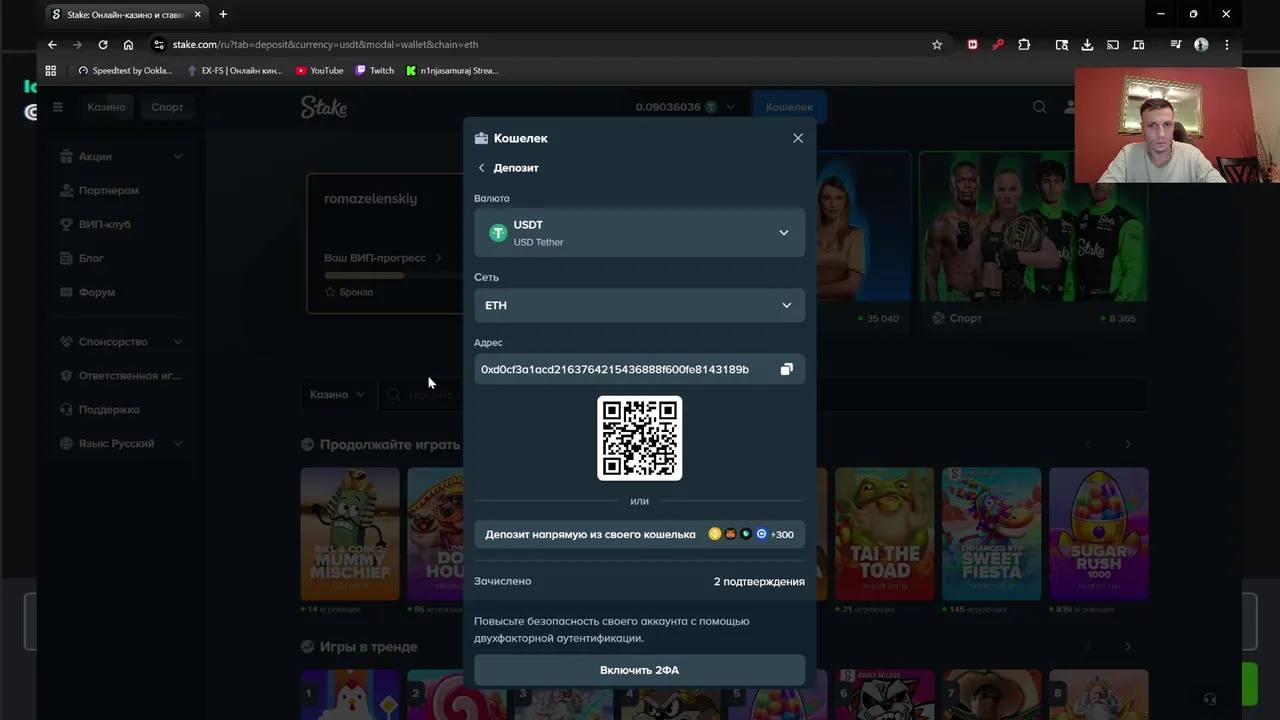Screen dimensions: 1280x720
Task: Open media controls icon in toolbar
Action: pyautogui.click(x=1176, y=45)
